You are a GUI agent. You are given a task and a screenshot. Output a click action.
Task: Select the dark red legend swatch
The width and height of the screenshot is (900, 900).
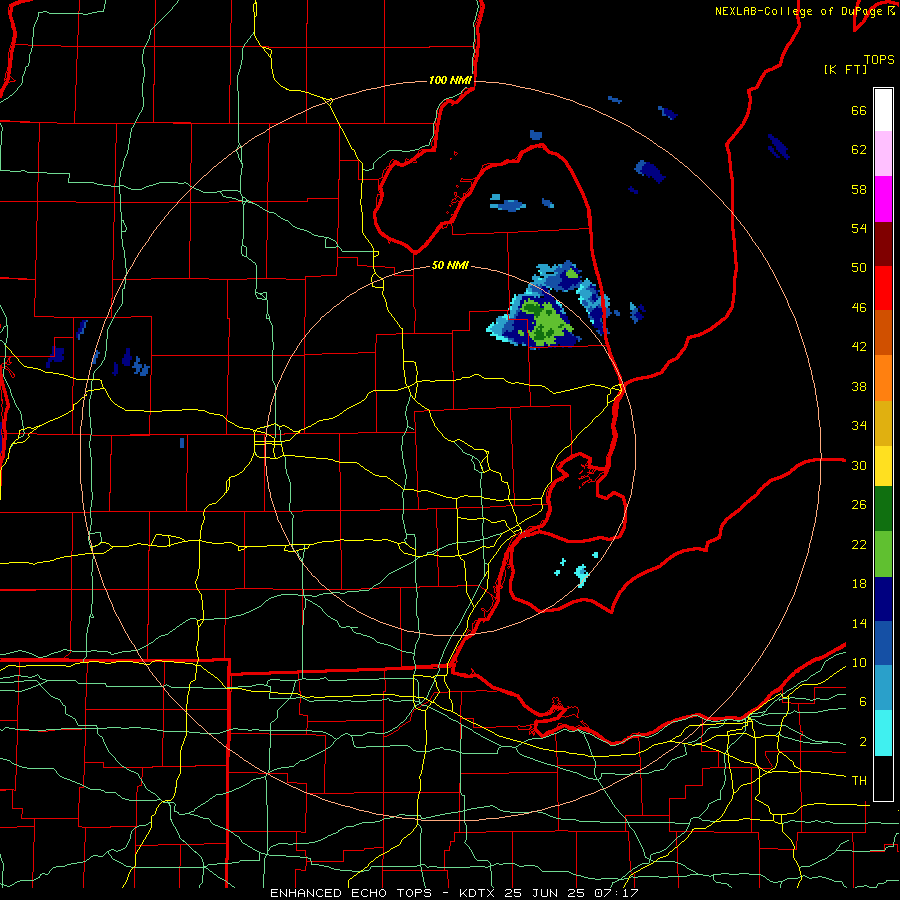coord(883,244)
